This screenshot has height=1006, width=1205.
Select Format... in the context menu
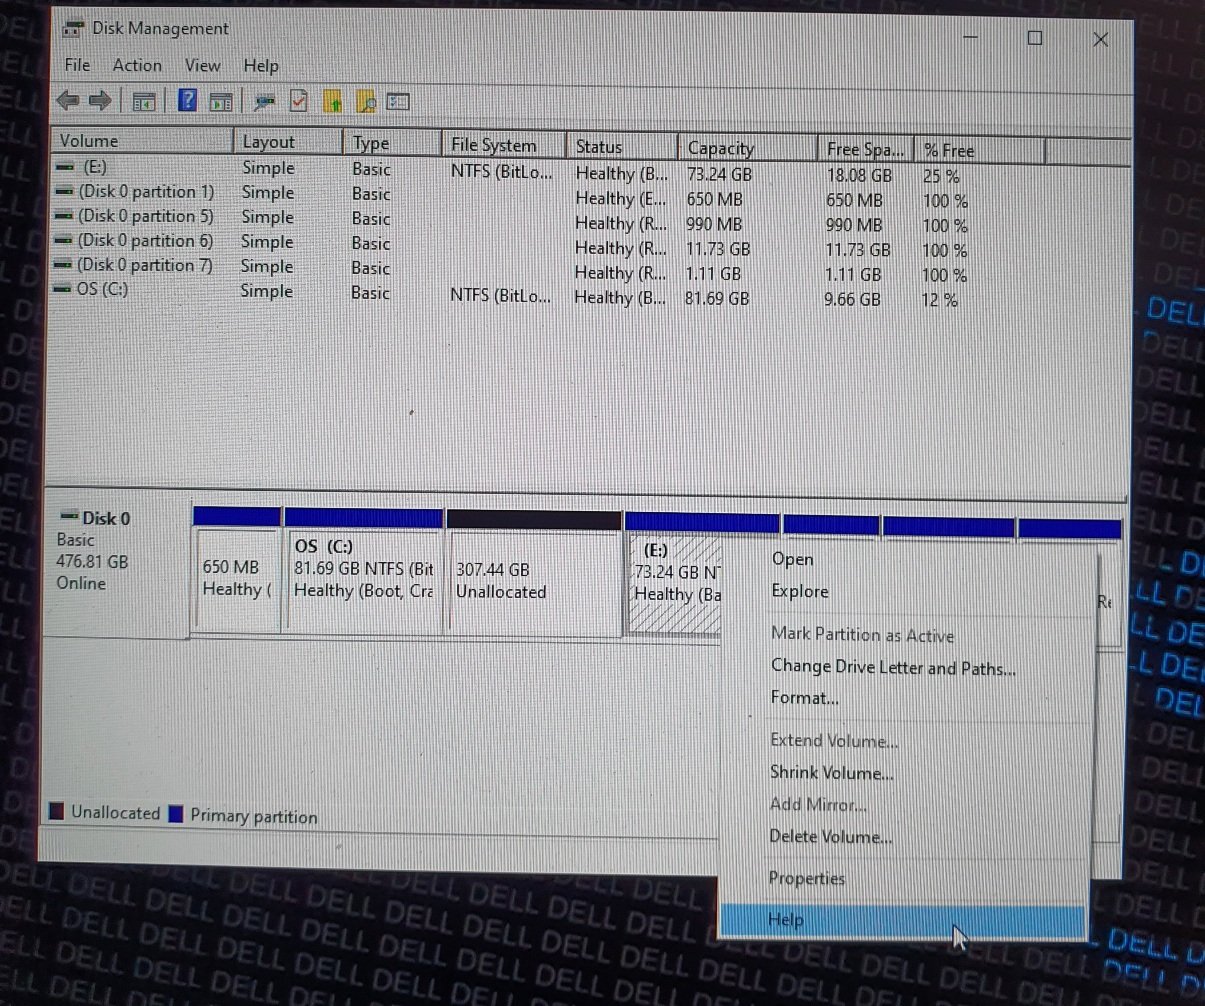click(x=805, y=698)
